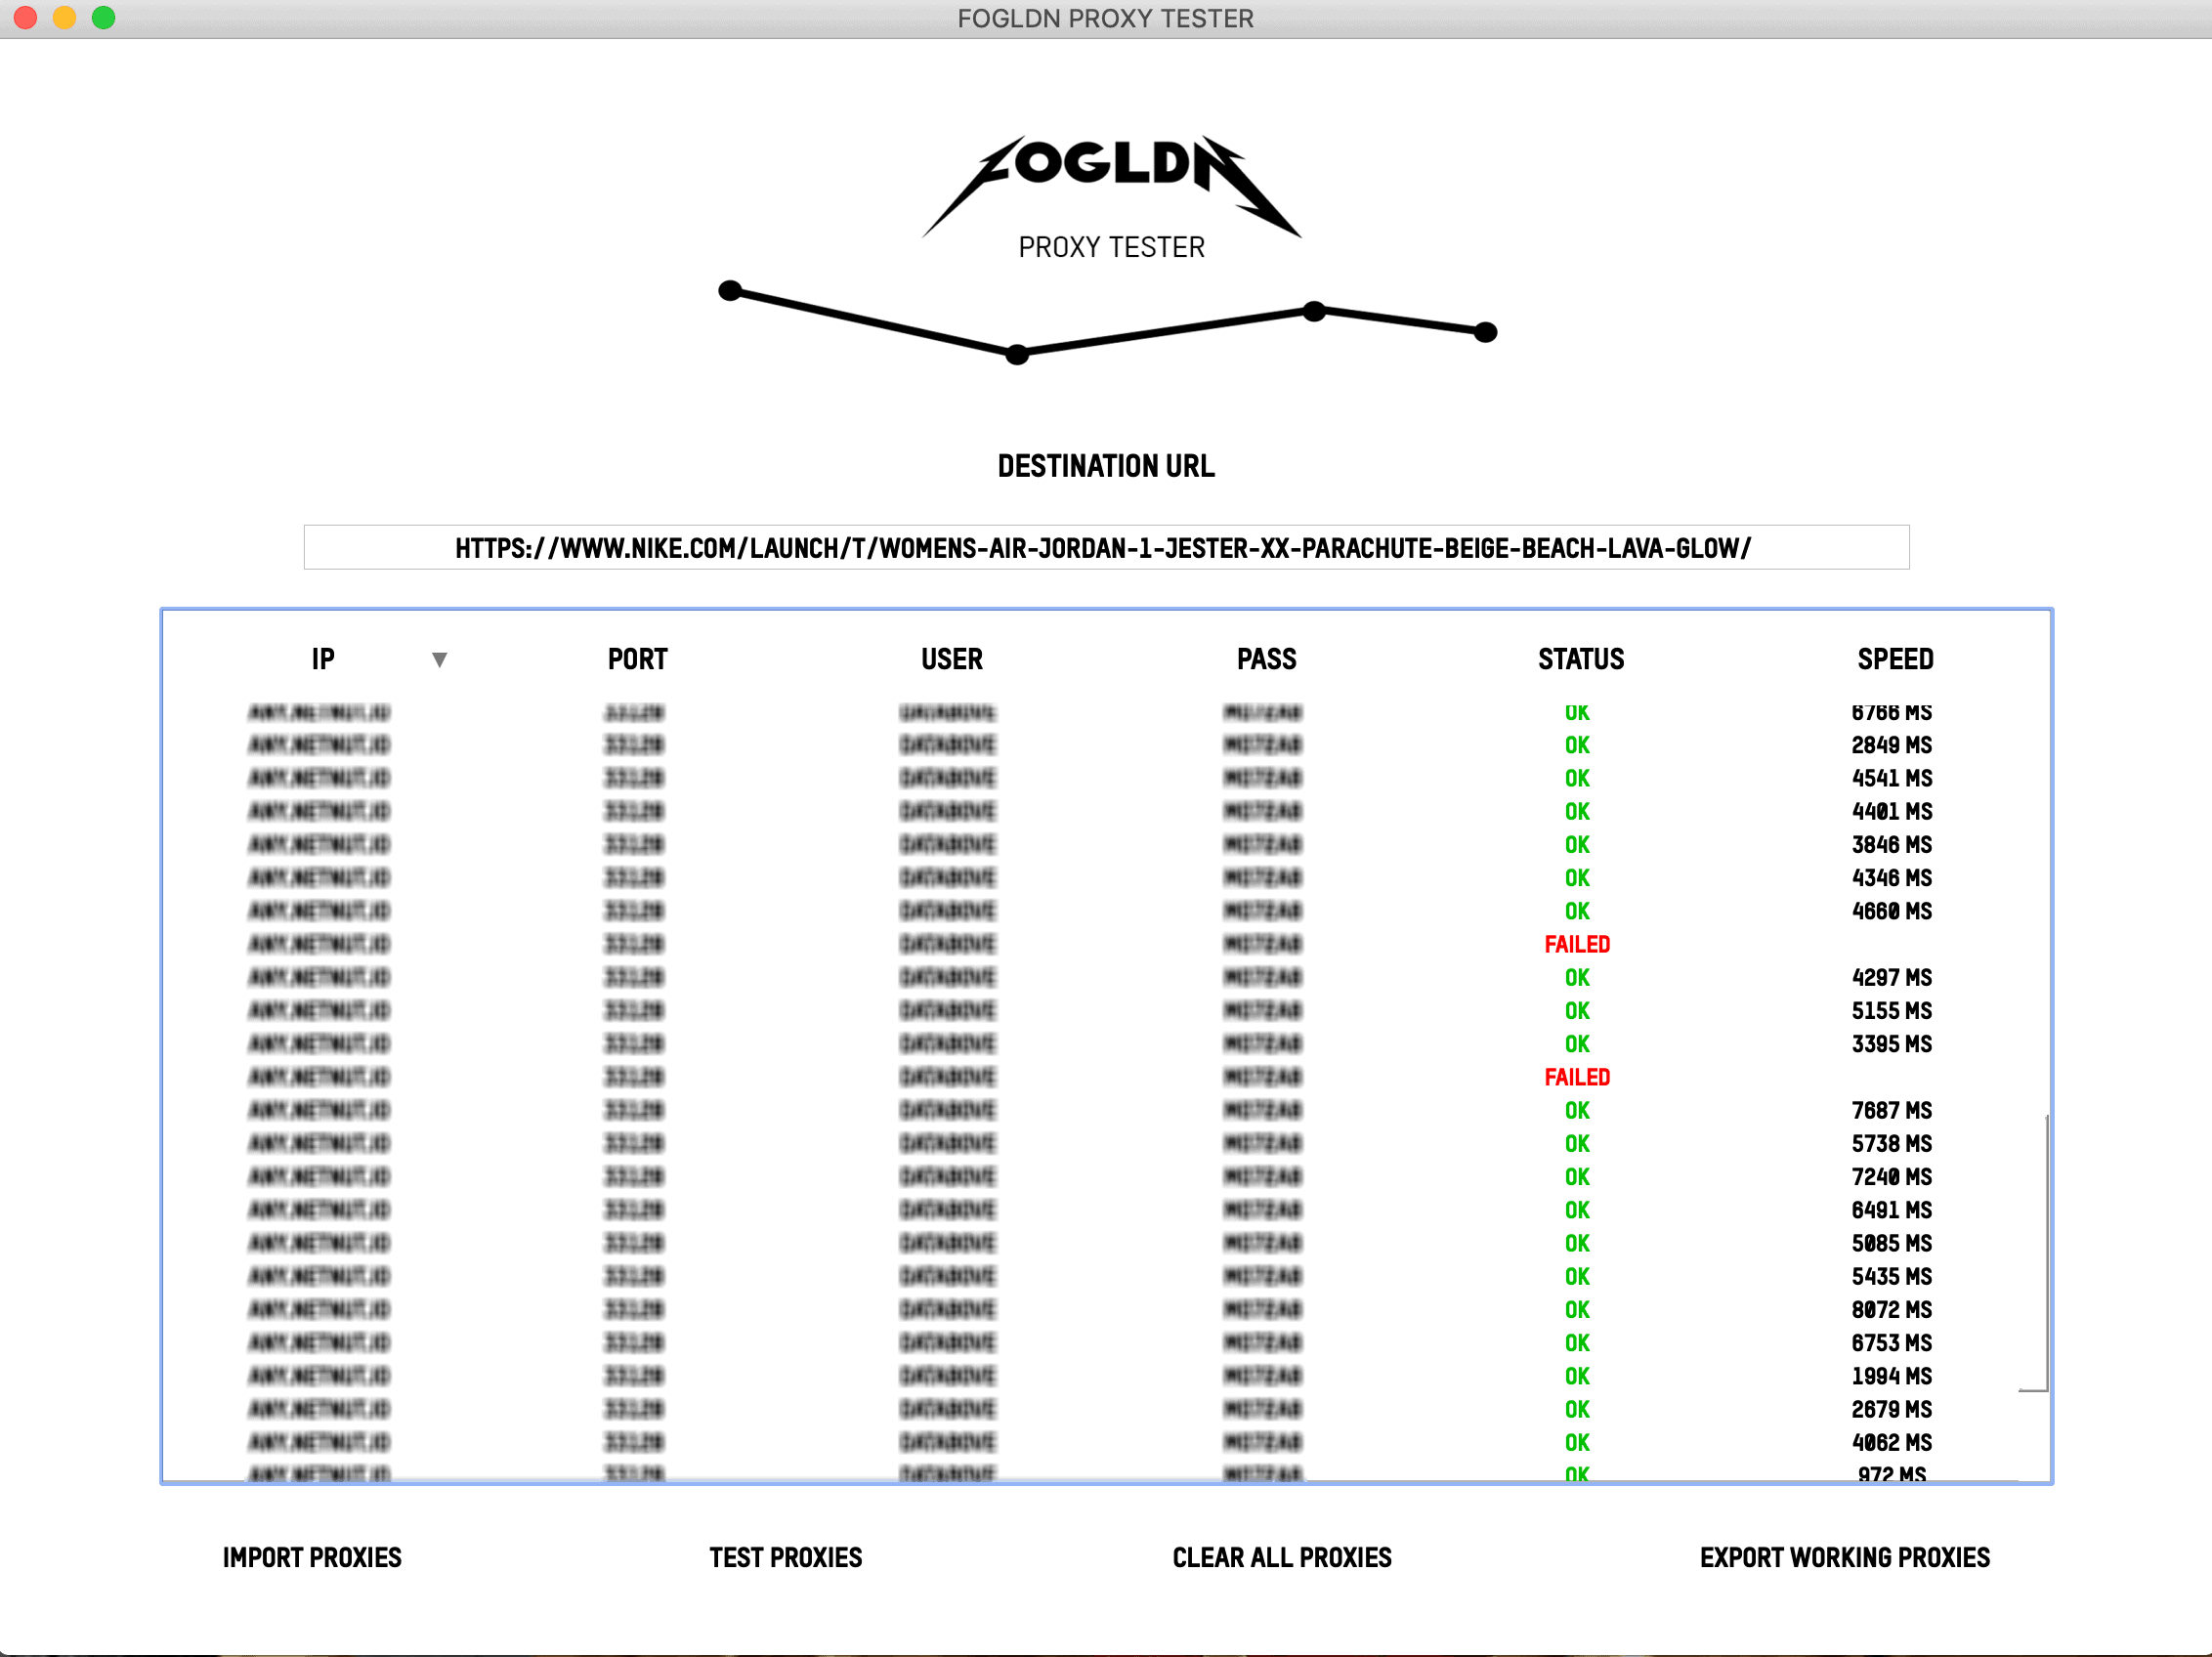The width and height of the screenshot is (2212, 1657).
Task: Select the 4660 MS speed cell
Action: coord(1892,911)
